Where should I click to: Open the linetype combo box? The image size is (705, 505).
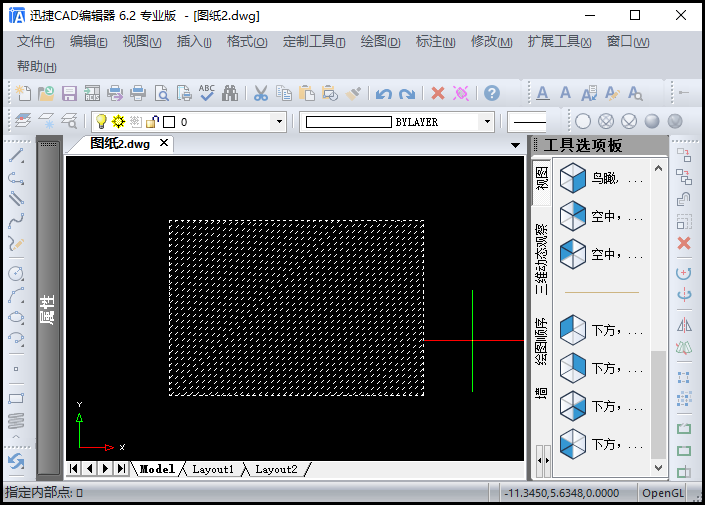pyautogui.click(x=527, y=121)
